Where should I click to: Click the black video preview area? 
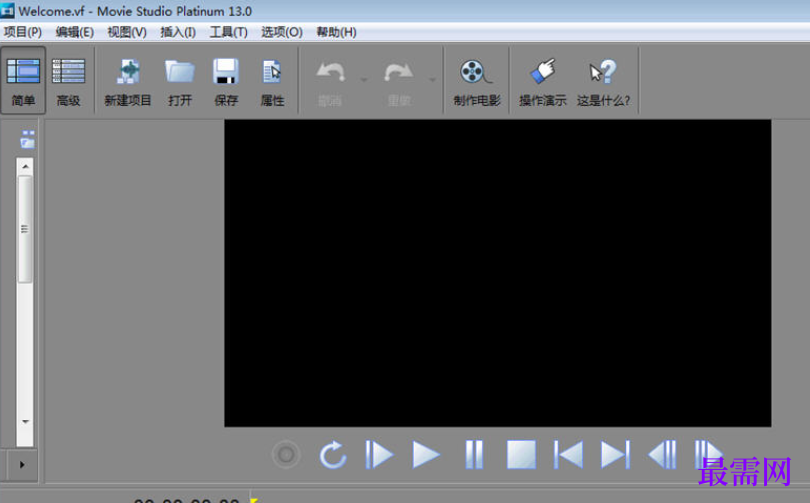pos(497,273)
